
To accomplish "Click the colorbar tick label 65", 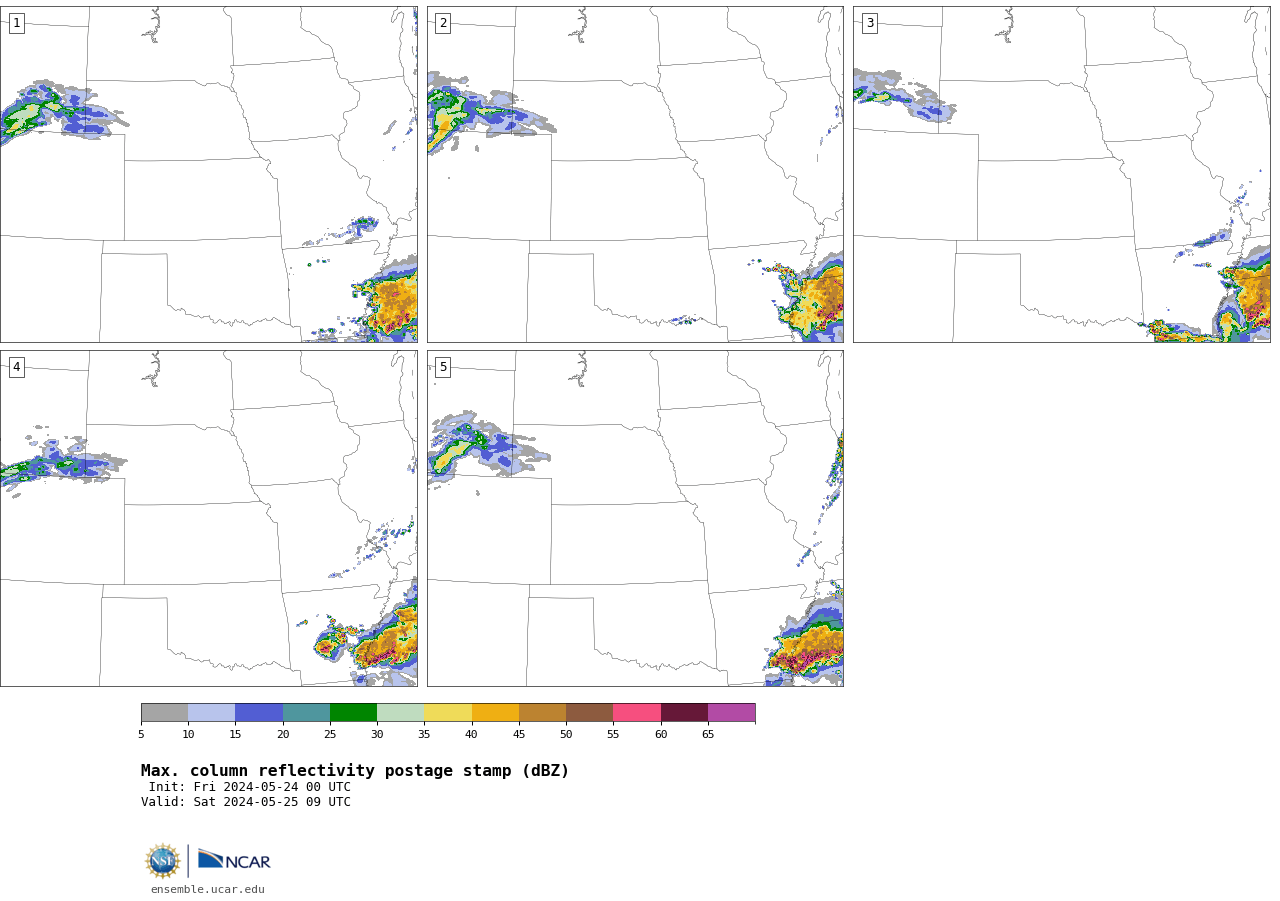I will point(708,735).
